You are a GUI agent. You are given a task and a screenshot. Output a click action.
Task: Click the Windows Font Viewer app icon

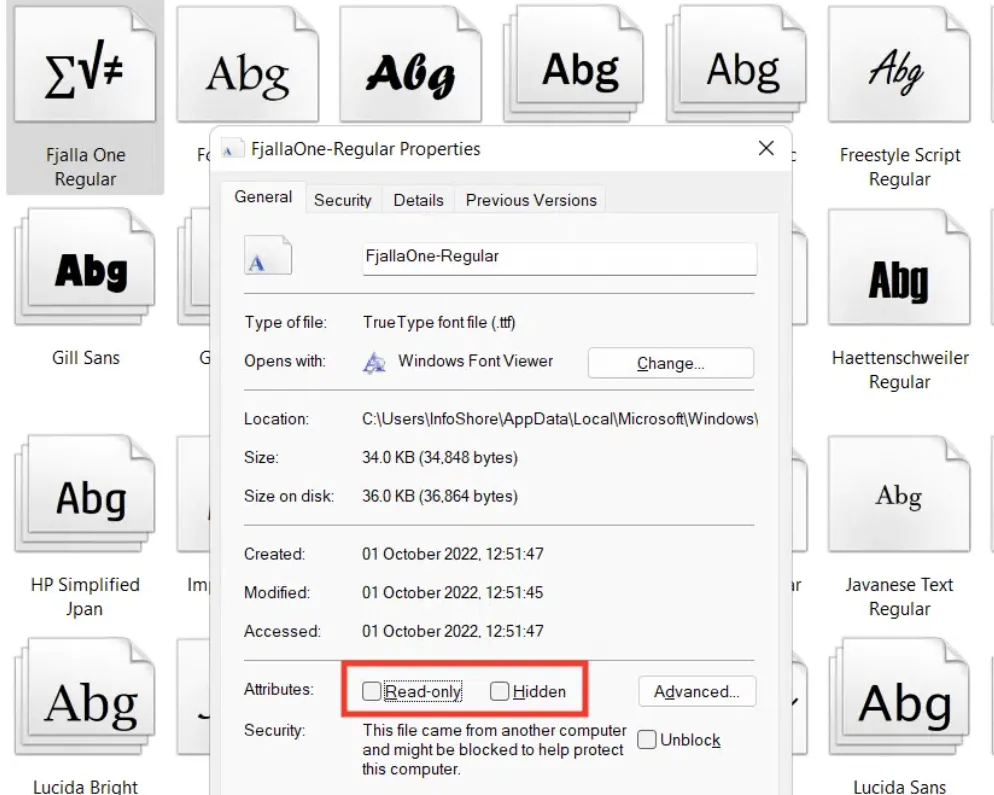point(374,362)
